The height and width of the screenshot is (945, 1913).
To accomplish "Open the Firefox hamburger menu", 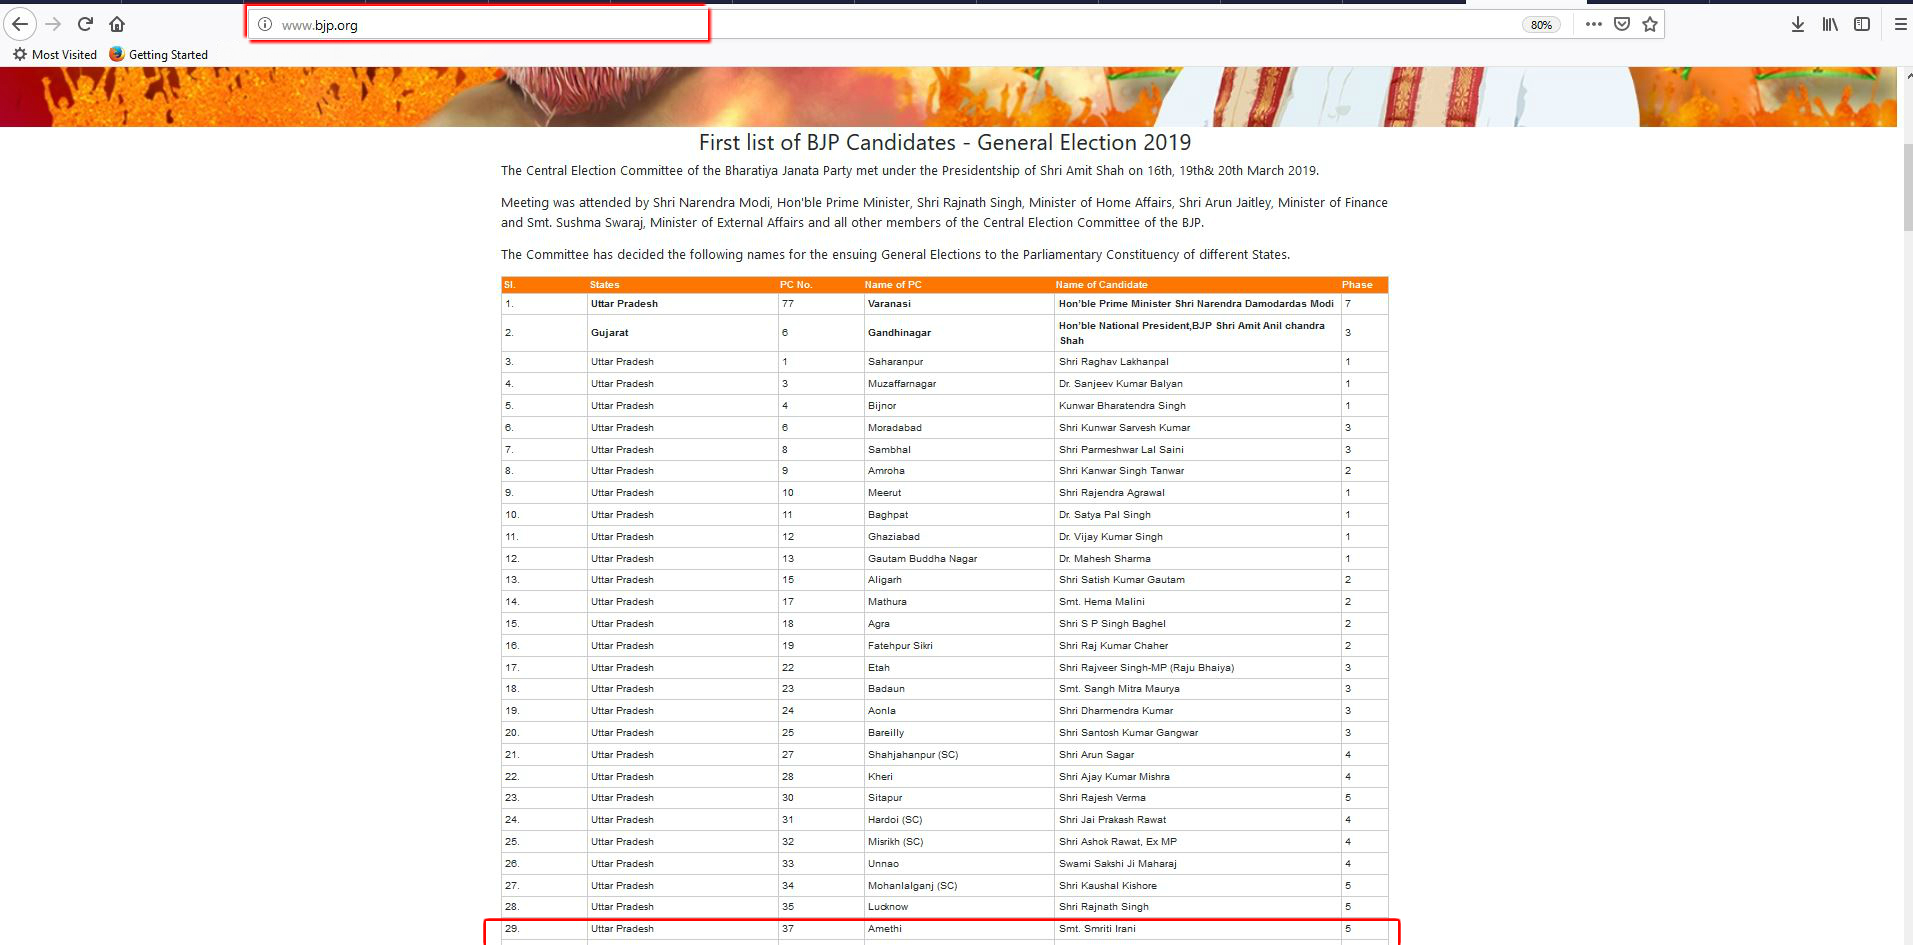I will point(1900,24).
